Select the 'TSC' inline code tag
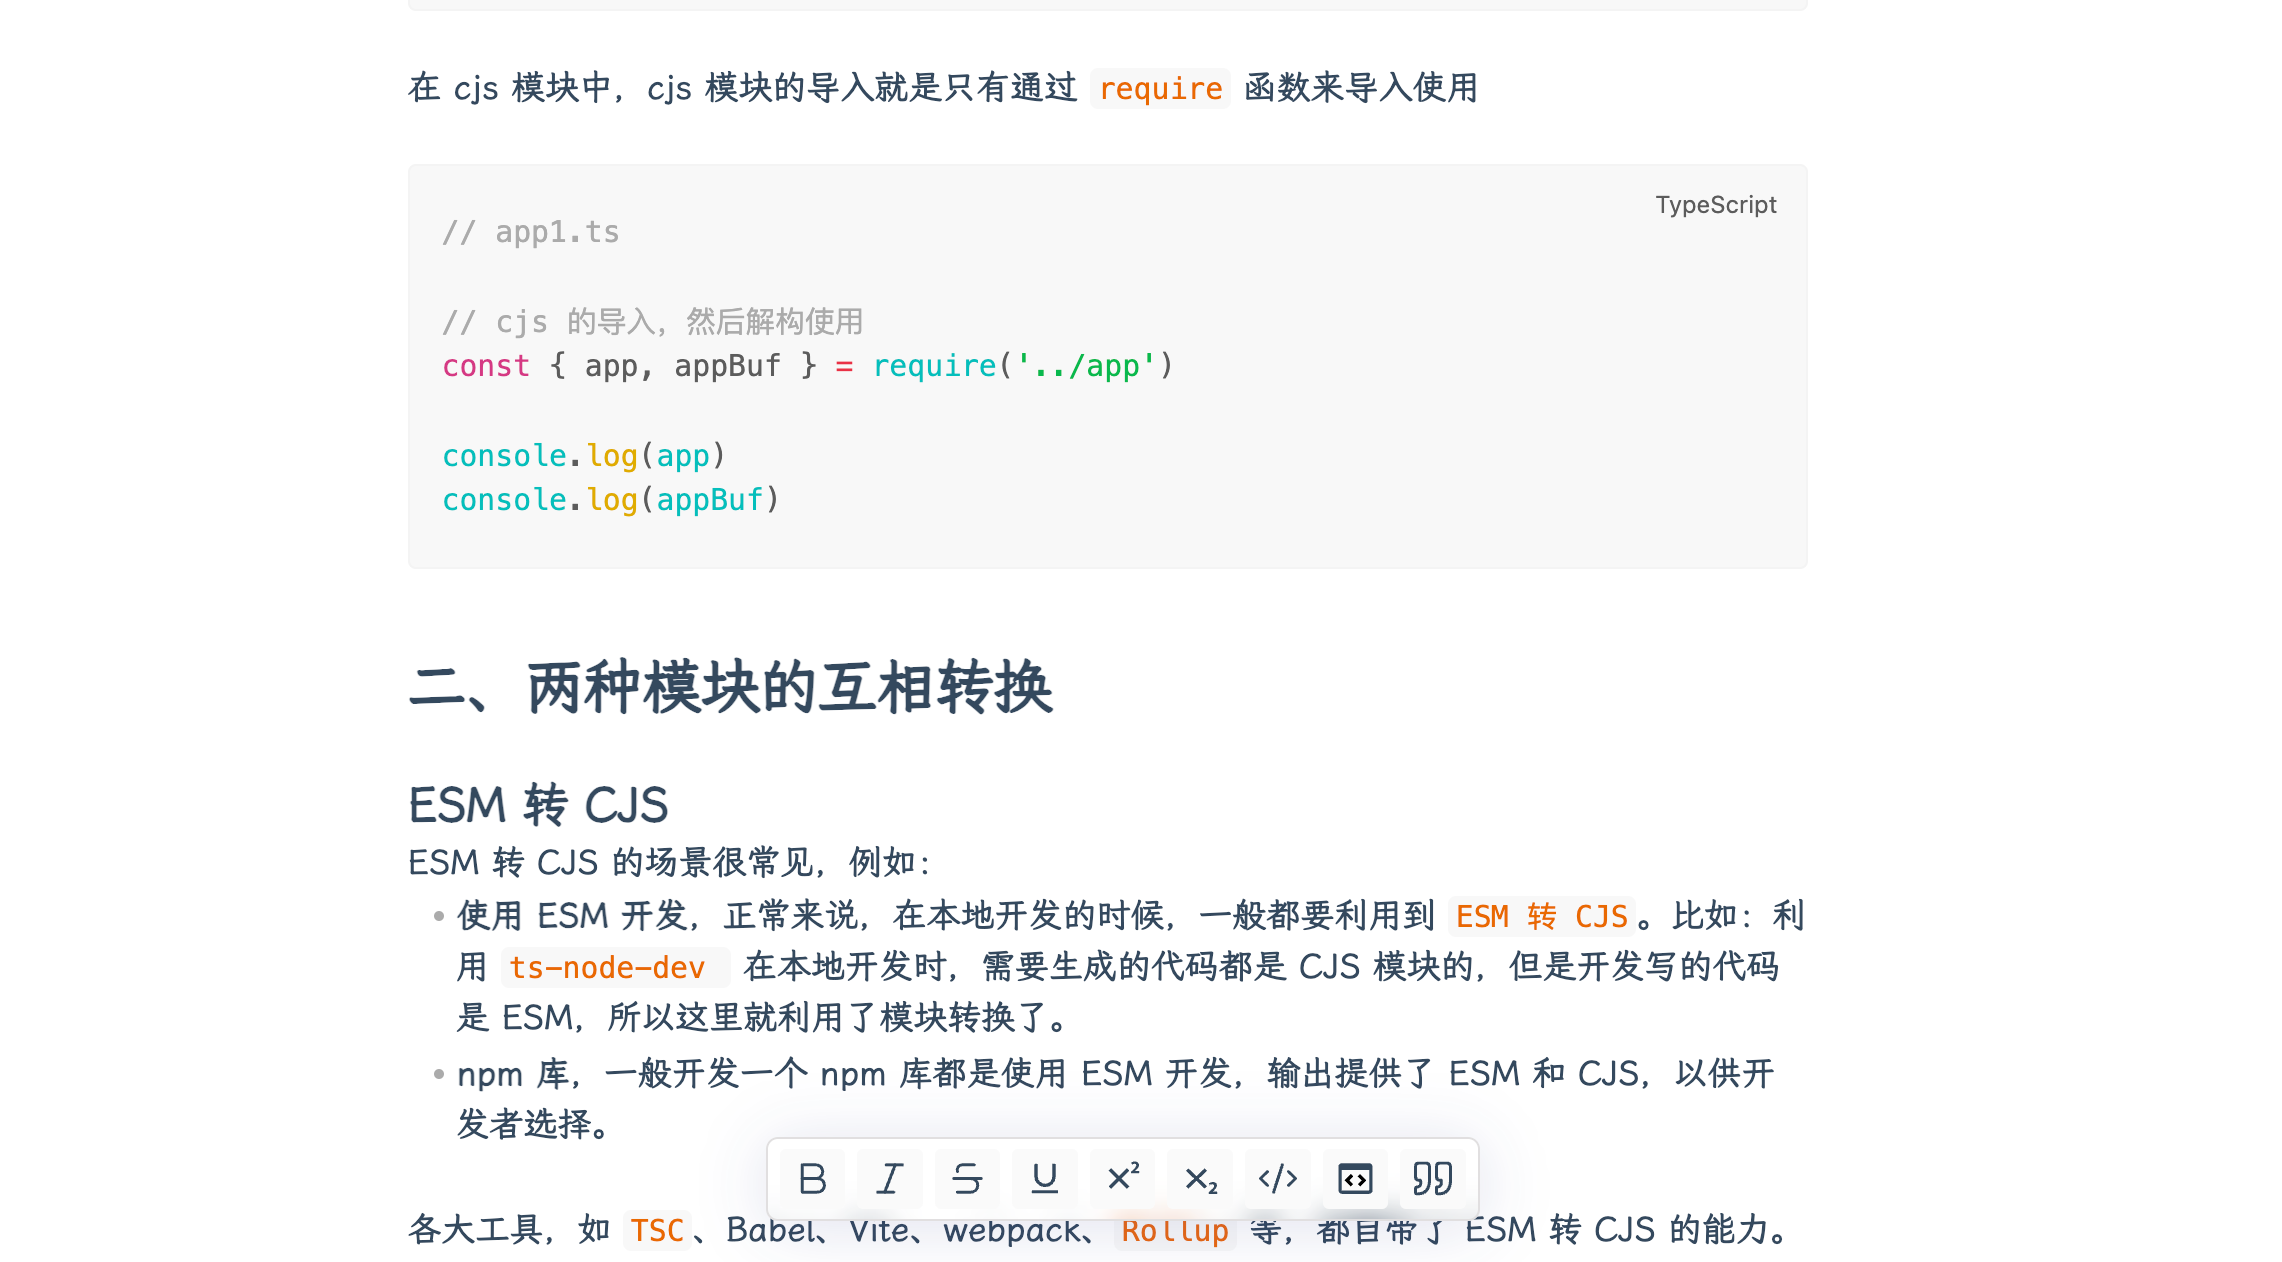Viewport: 2282px width, 1262px height. [x=657, y=1230]
